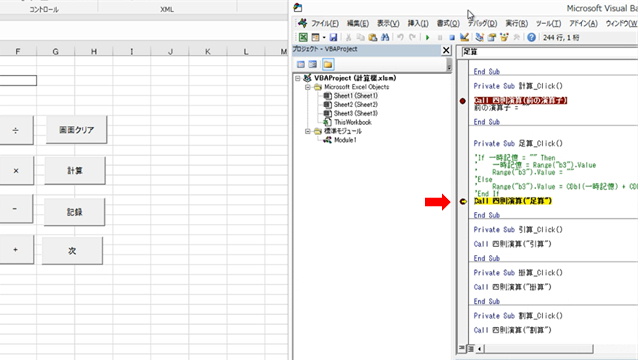
Task: Open the デバッグ(D) menu
Action: (482, 24)
